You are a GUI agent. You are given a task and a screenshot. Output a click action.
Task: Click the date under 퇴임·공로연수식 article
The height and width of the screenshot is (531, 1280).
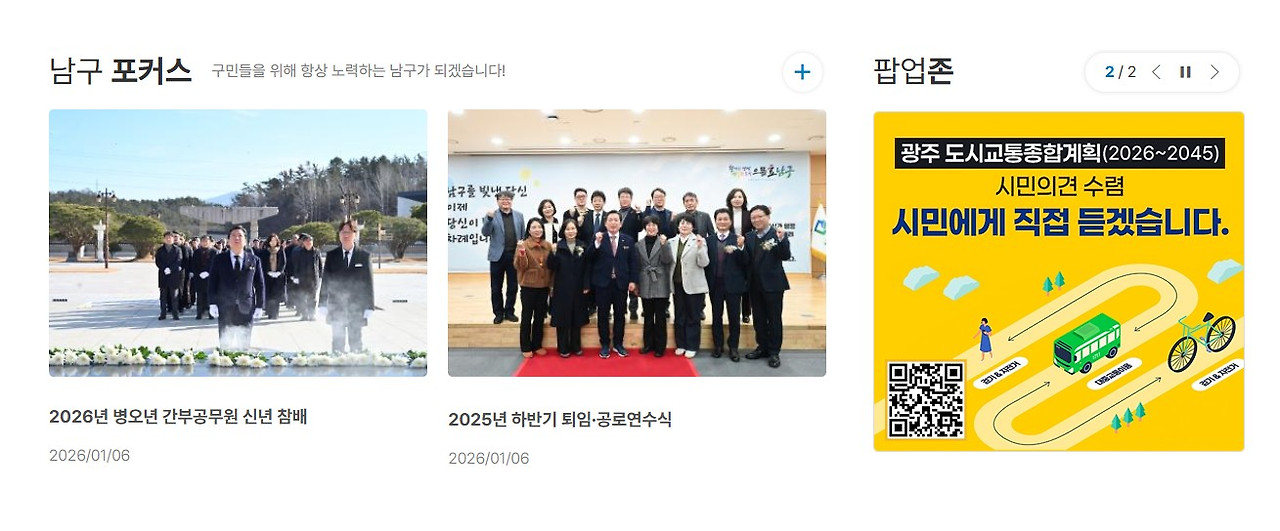pos(488,458)
